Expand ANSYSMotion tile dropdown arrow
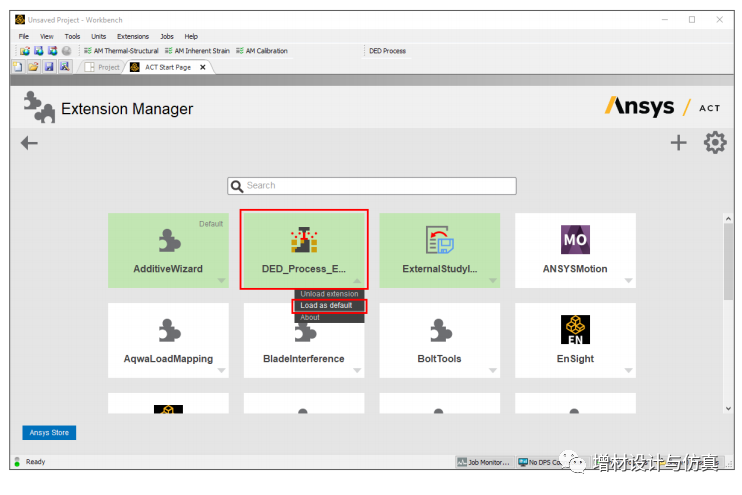The height and width of the screenshot is (495, 742). pyautogui.click(x=628, y=281)
